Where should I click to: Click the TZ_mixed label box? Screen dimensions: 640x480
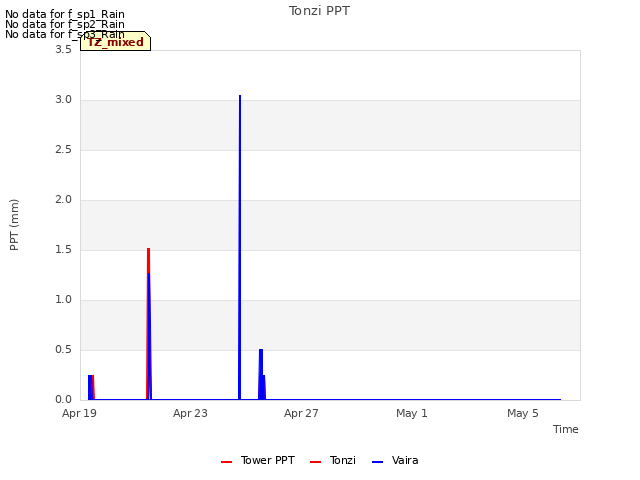(116, 41)
